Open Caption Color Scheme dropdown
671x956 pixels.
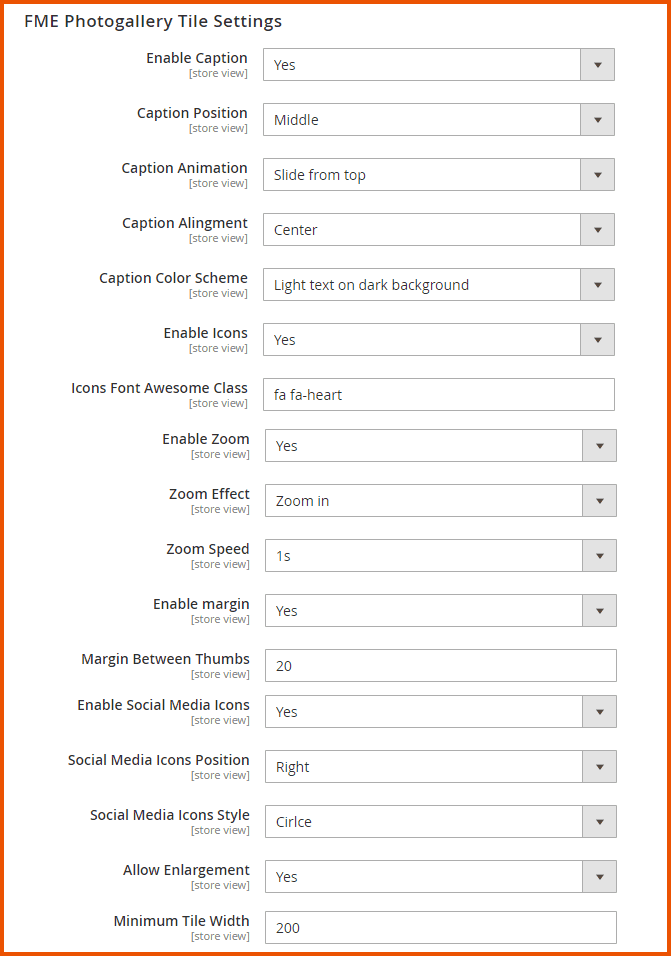pos(438,285)
